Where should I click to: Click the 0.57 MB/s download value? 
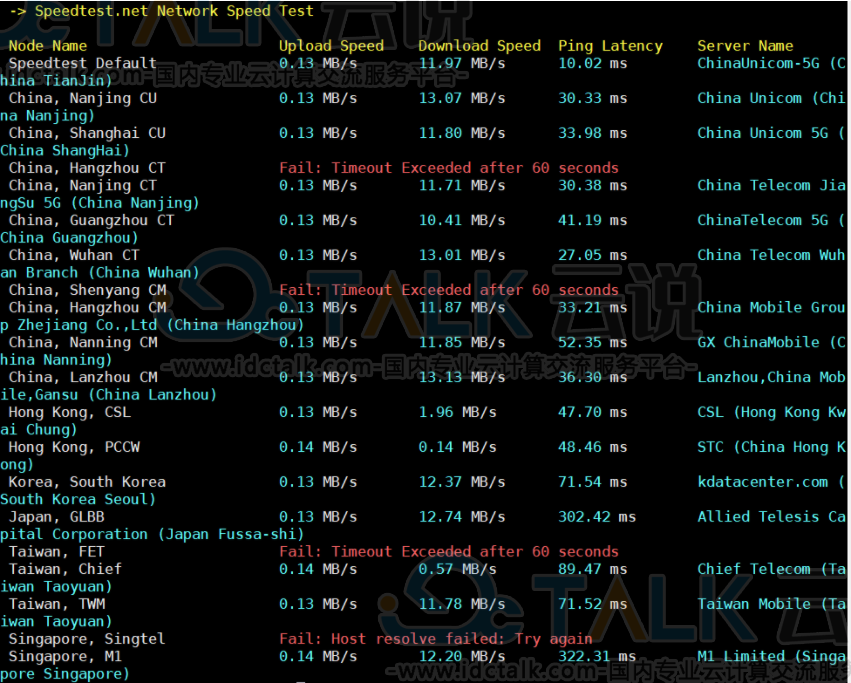(x=458, y=570)
